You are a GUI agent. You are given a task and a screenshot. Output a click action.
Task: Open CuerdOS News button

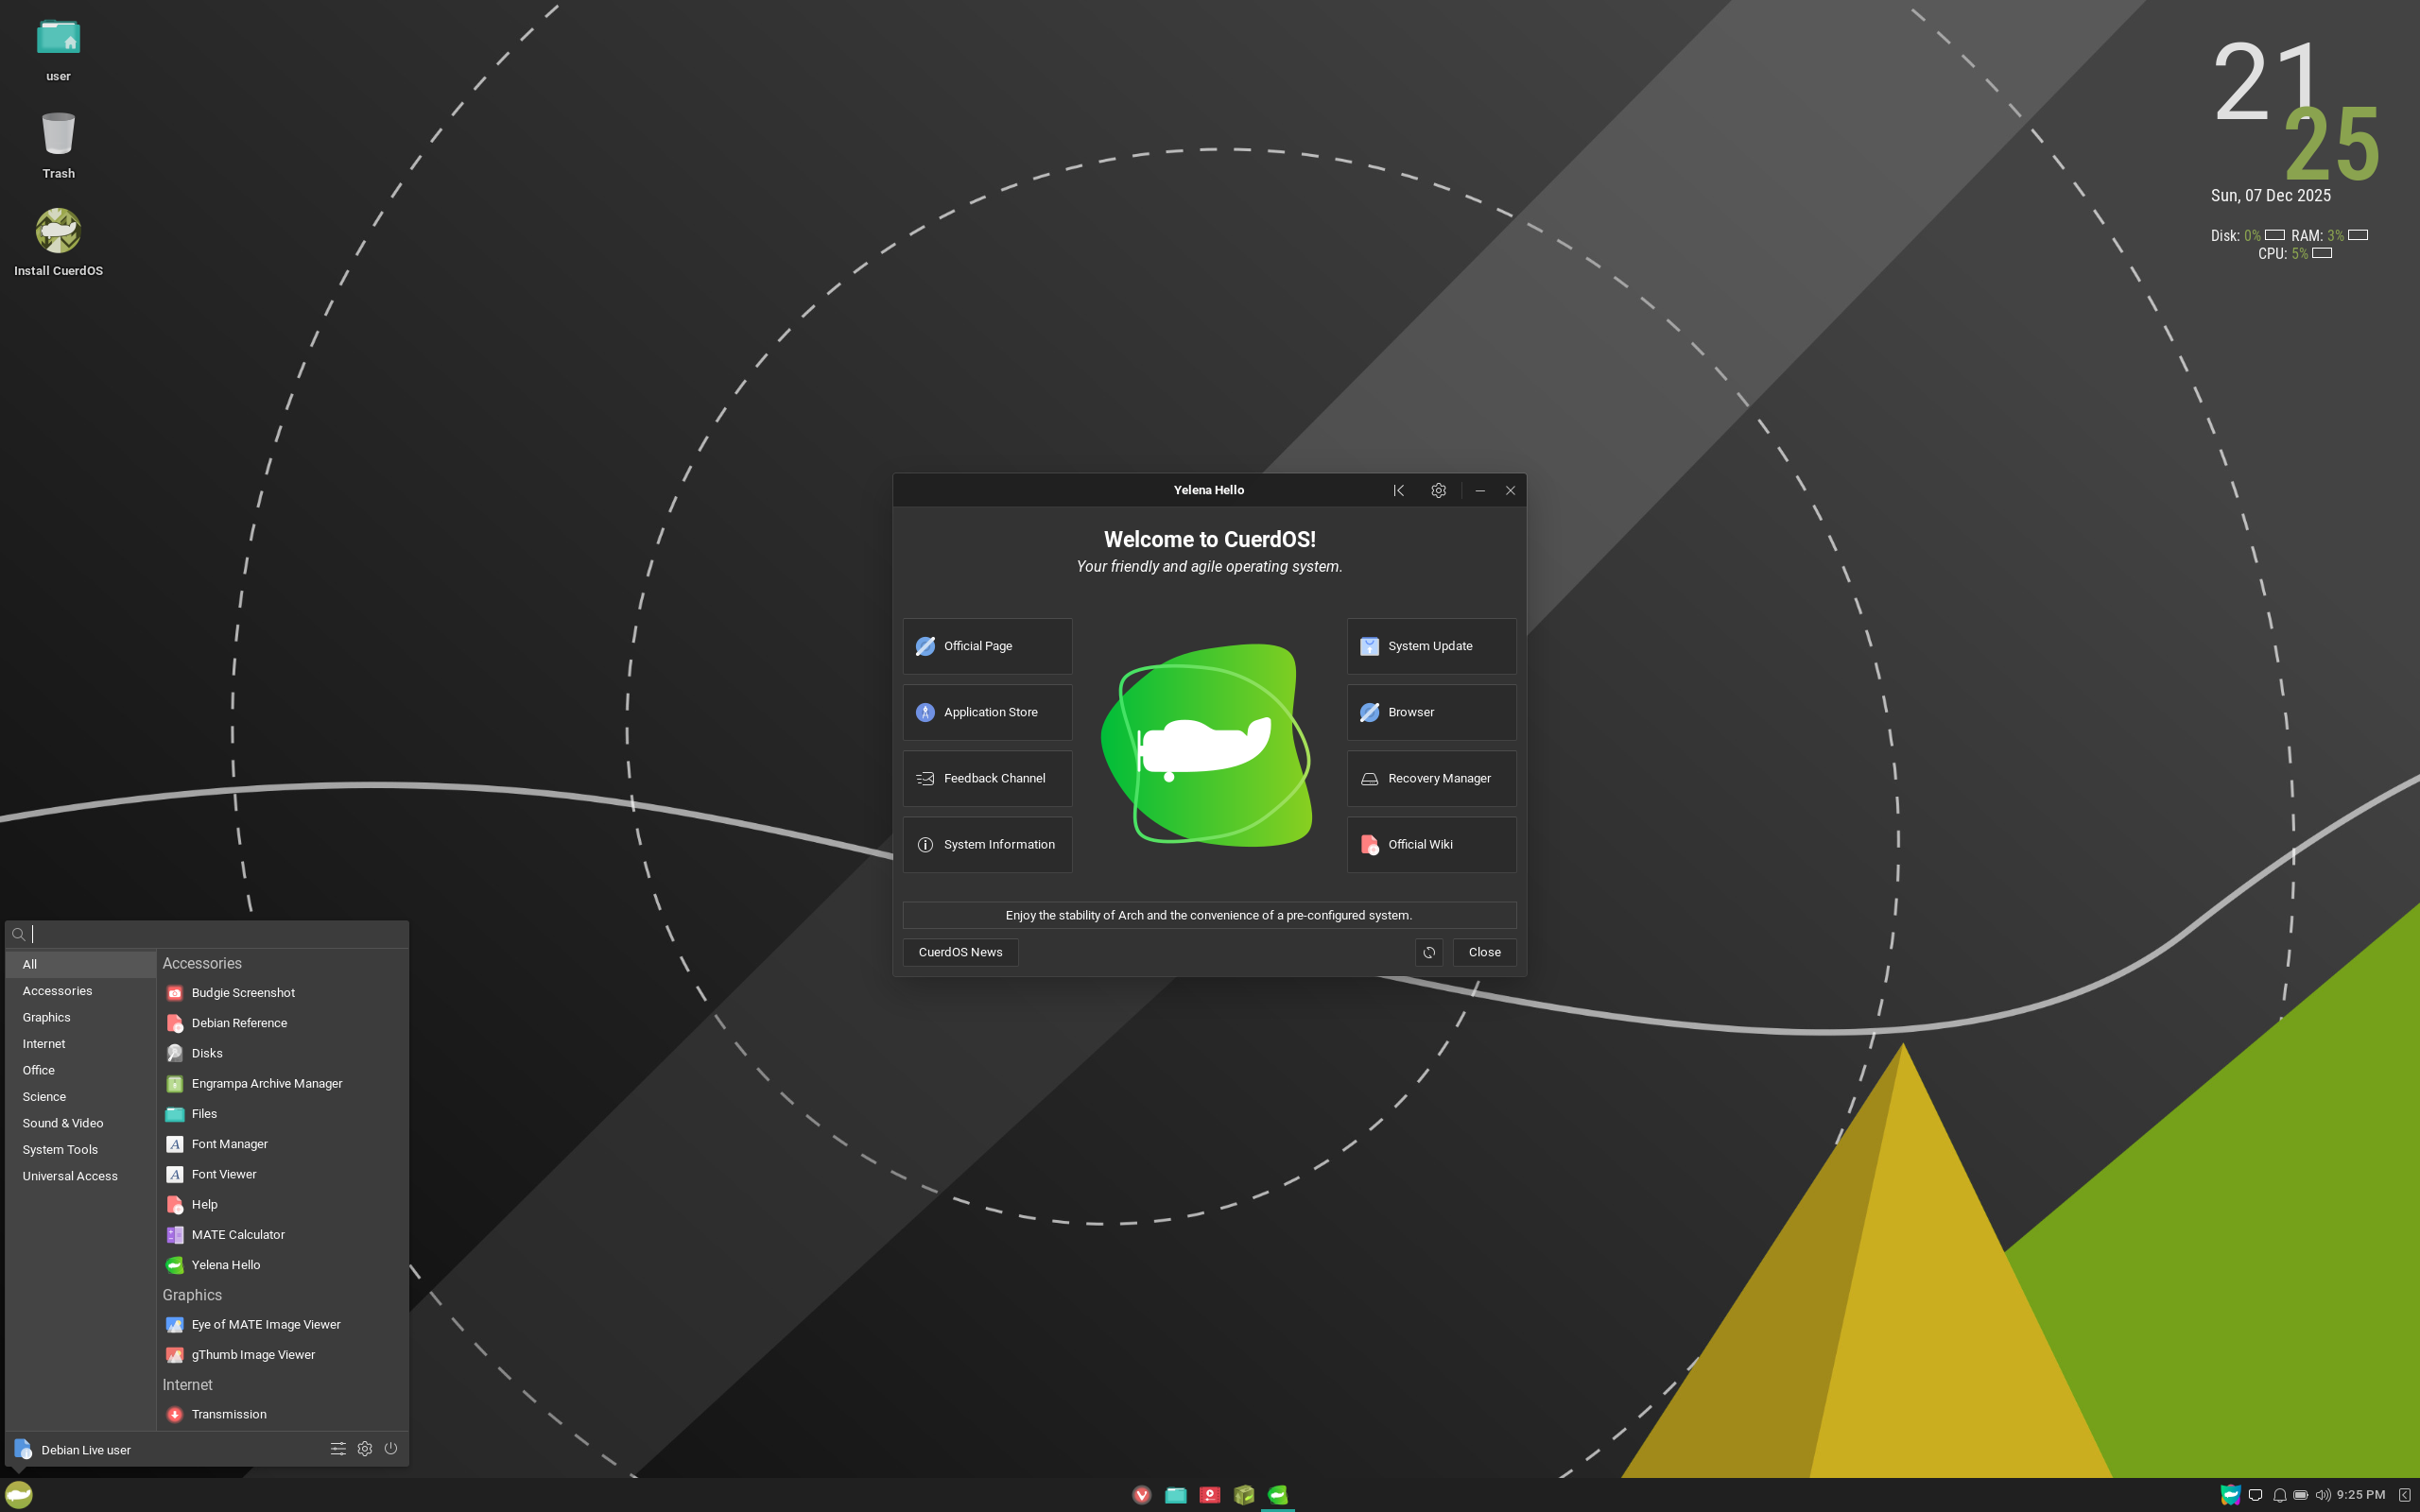[960, 952]
